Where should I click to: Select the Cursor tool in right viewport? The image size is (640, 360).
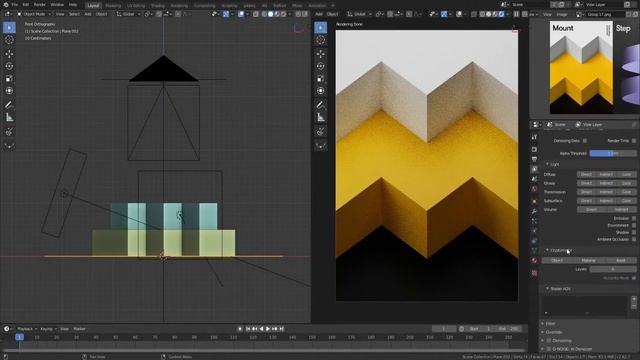pyautogui.click(x=321, y=40)
